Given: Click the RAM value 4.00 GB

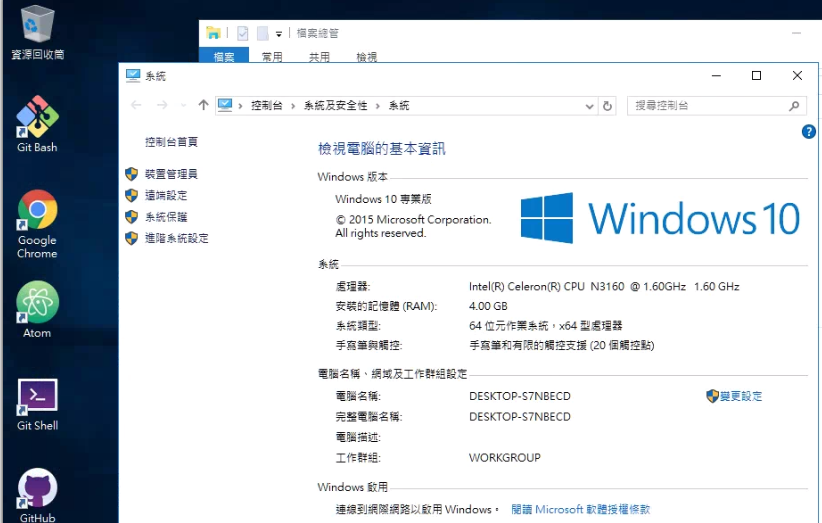Looking at the screenshot, I should coord(488,306).
